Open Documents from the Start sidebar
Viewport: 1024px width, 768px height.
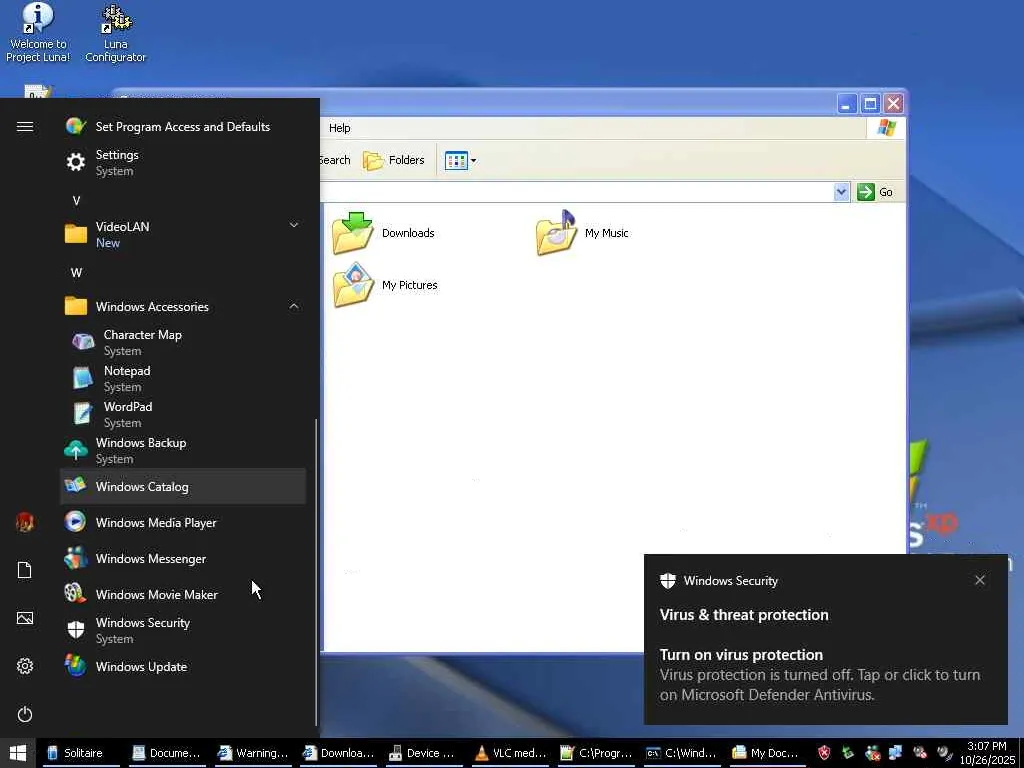click(25, 570)
